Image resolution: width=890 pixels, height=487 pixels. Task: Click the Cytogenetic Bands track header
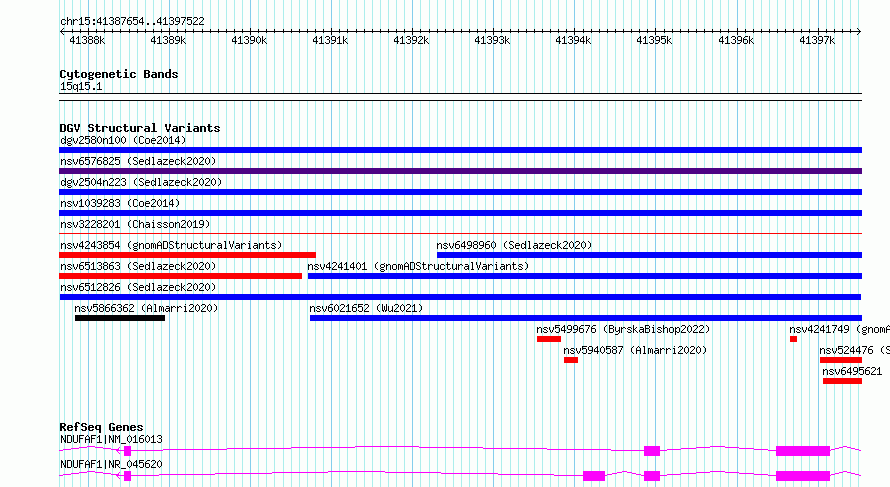(119, 74)
